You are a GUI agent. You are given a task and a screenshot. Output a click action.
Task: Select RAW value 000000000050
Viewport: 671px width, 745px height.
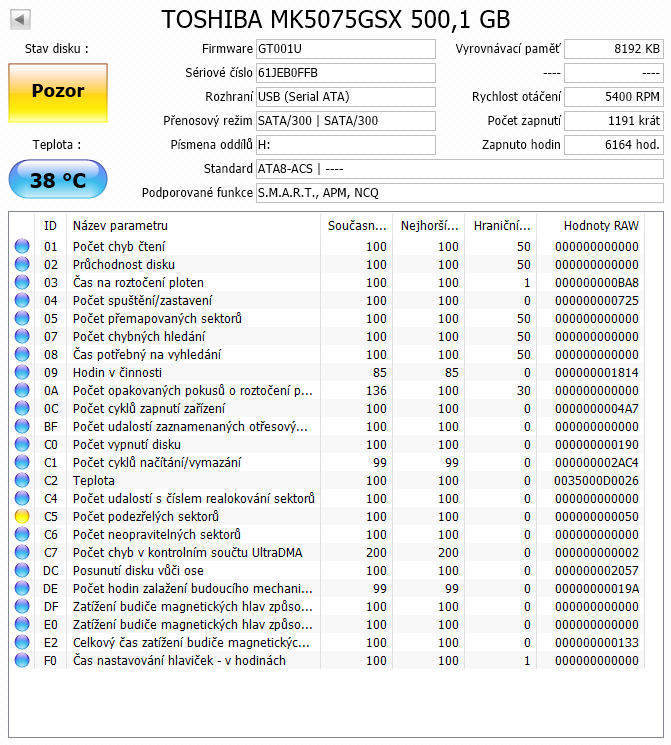pos(597,516)
